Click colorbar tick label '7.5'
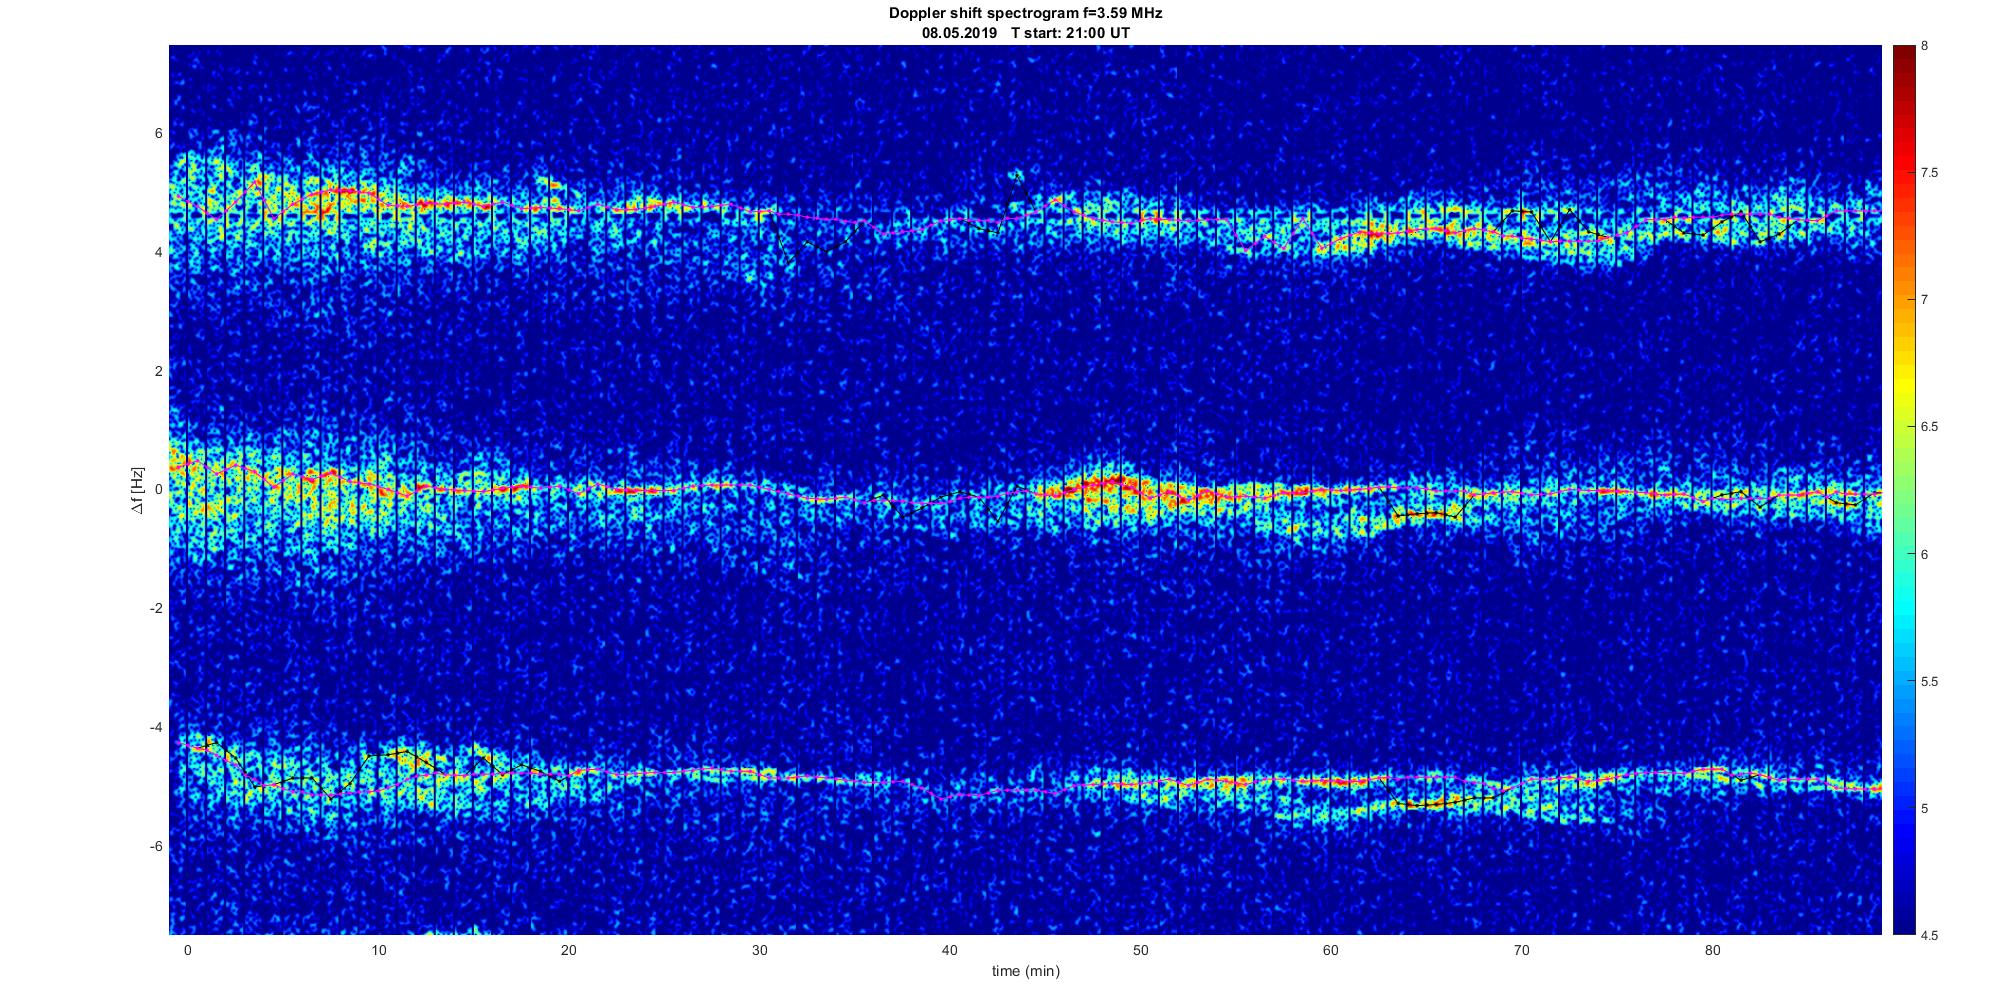 (x=1930, y=173)
